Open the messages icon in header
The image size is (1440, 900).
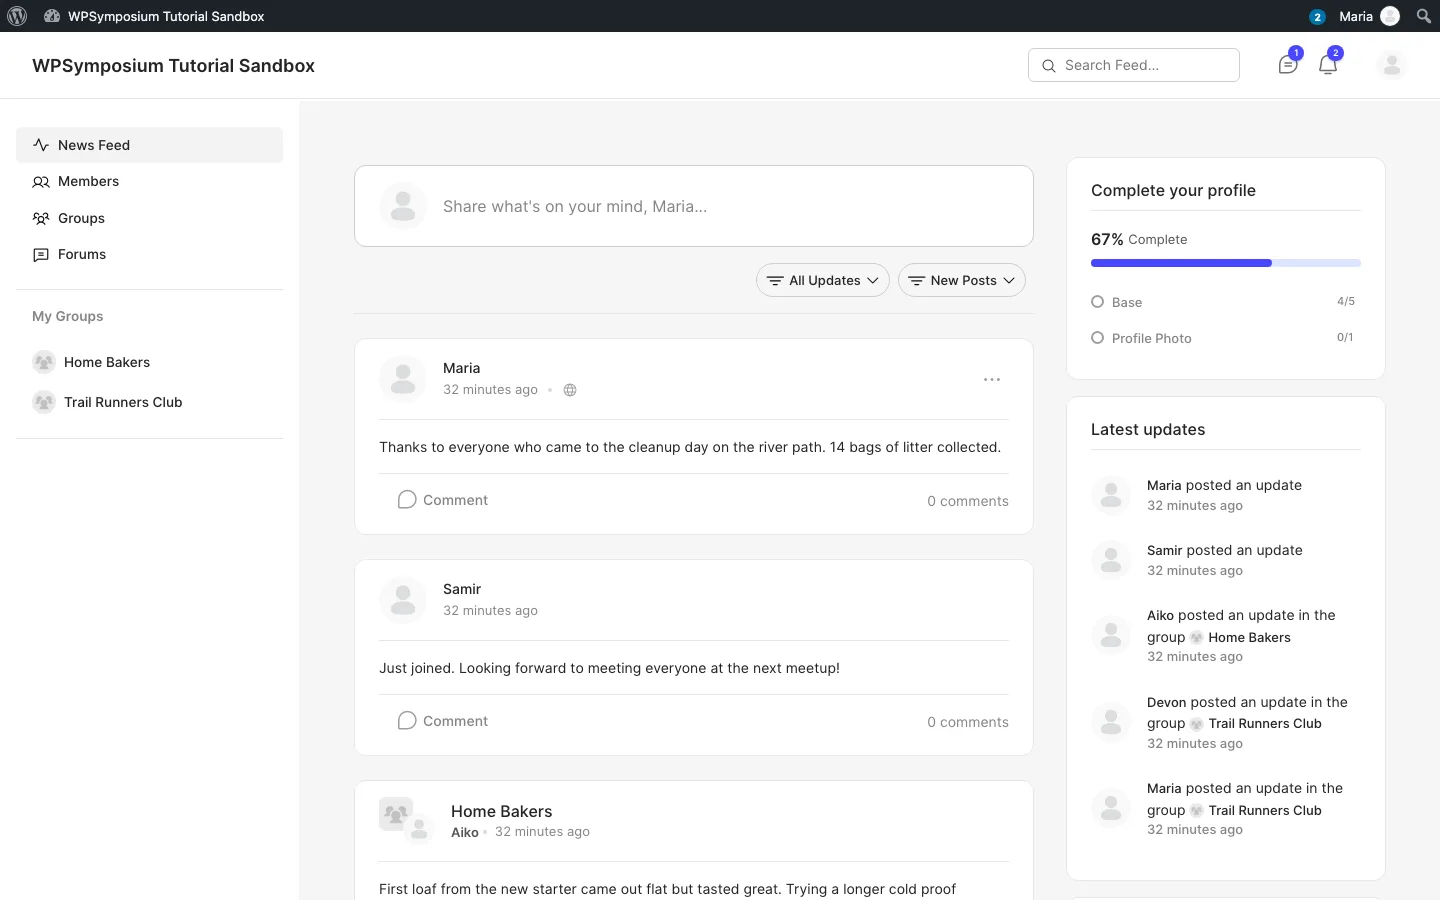[1288, 65]
